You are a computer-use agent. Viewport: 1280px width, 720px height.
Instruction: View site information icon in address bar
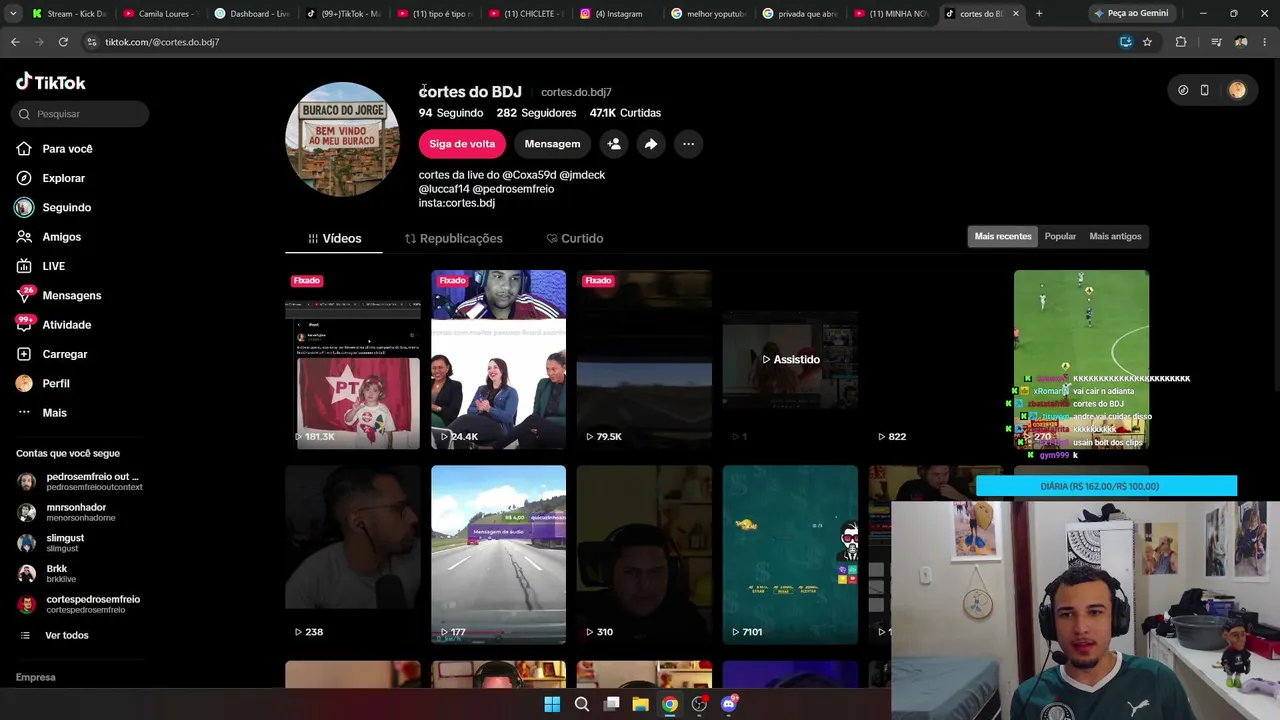[x=91, y=42]
